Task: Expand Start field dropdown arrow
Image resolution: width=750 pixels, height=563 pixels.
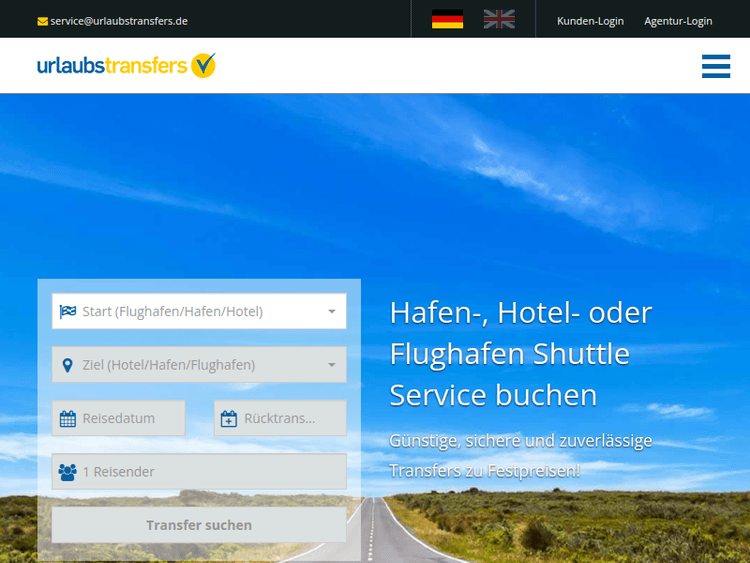Action: tap(331, 311)
